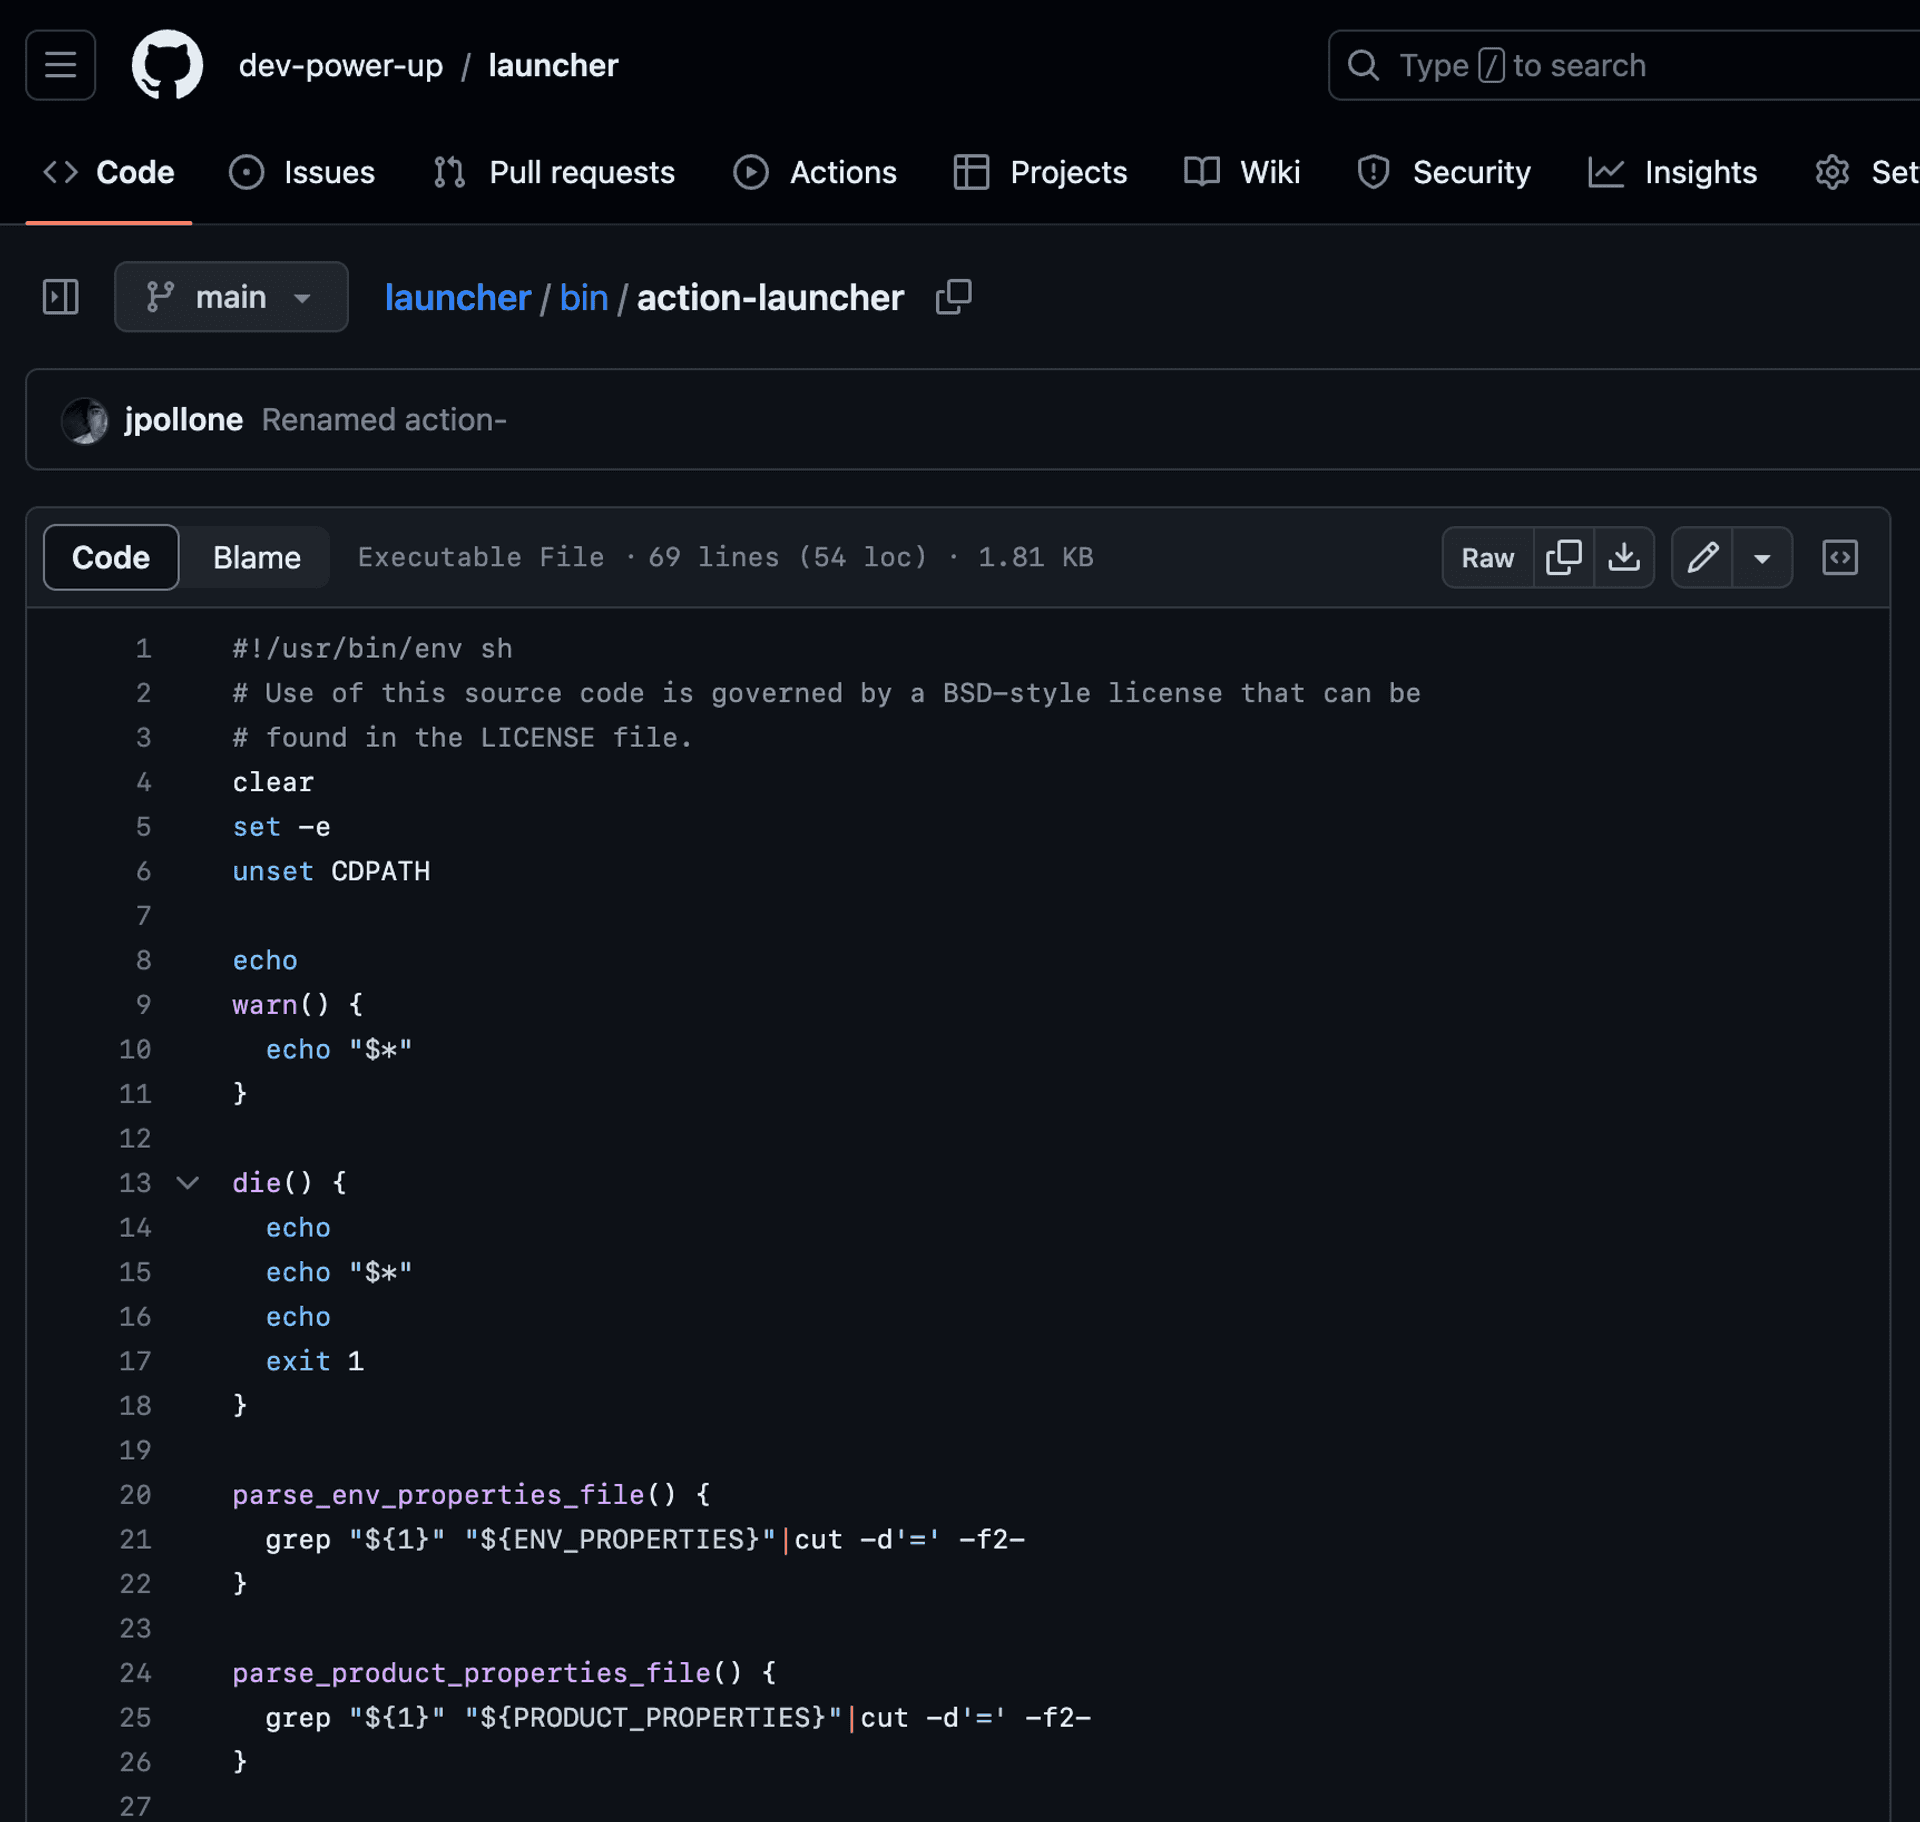The width and height of the screenshot is (1920, 1822).
Task: Open the Insights tab
Action: coord(1672,172)
